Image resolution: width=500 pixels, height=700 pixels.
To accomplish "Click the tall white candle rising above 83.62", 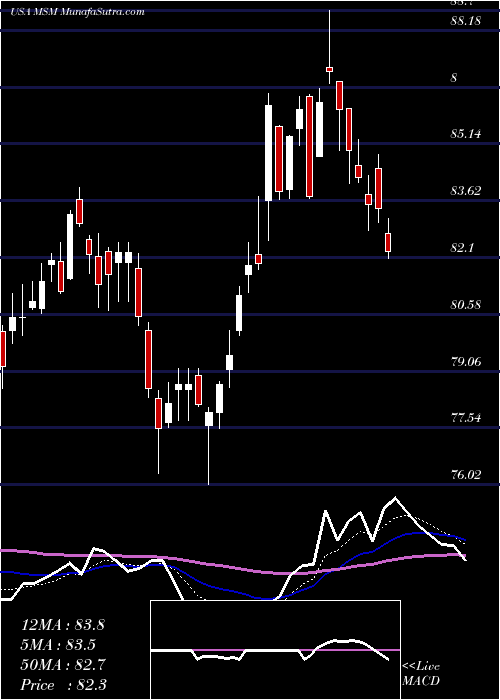I will coord(269,153).
